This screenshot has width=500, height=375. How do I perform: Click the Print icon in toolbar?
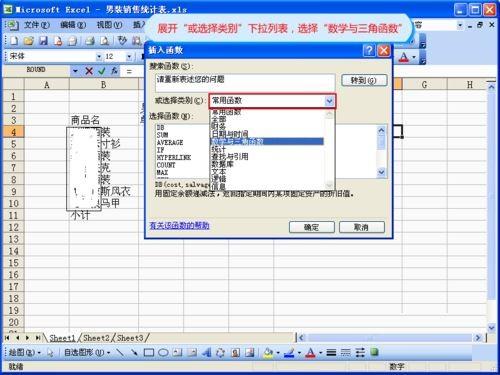pyautogui.click(x=89, y=41)
